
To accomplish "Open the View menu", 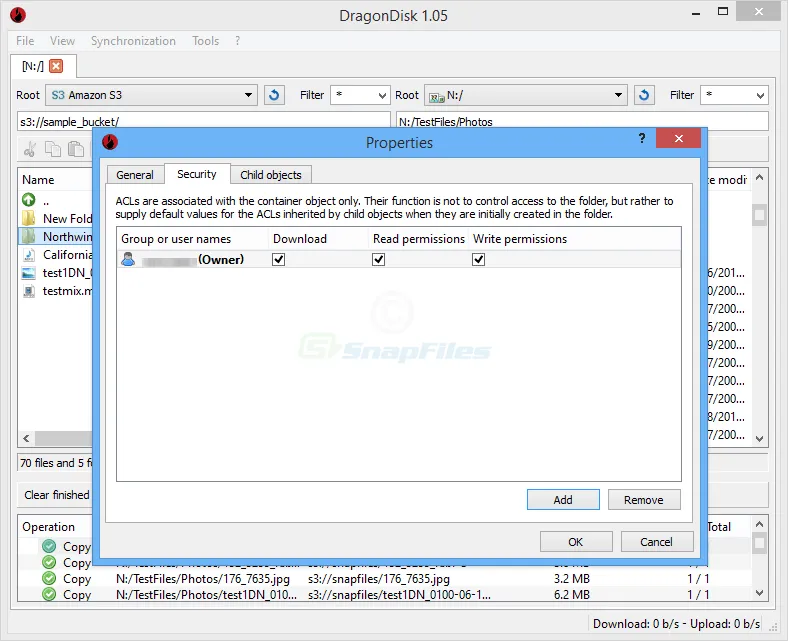I will [62, 41].
